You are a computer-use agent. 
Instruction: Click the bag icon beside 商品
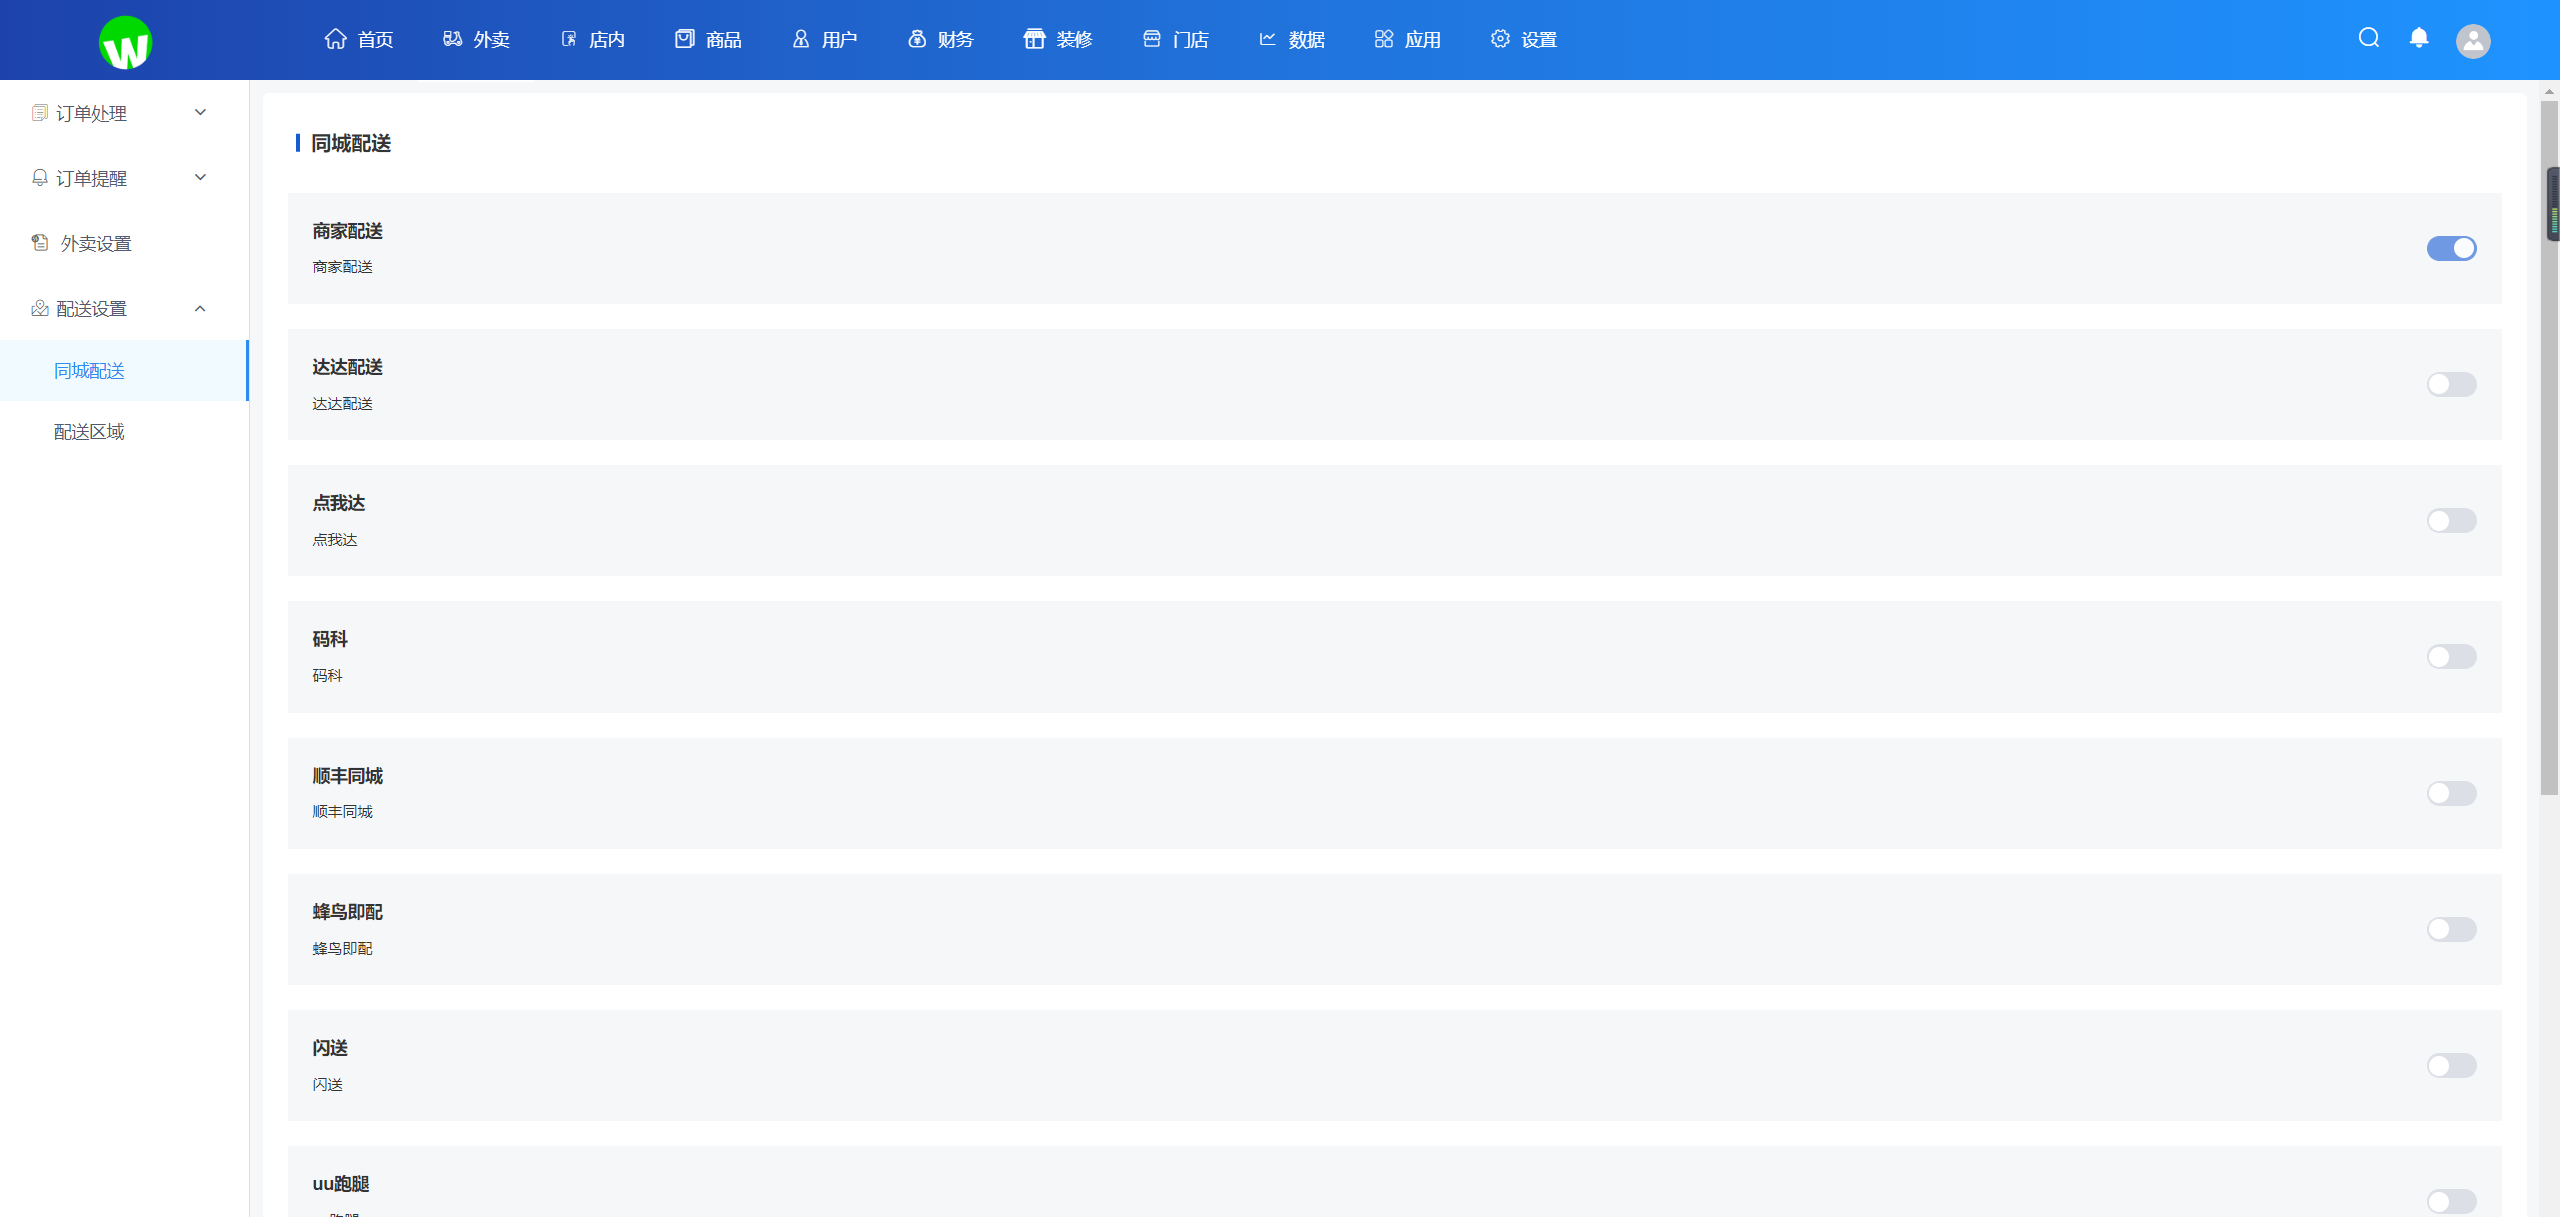pos(684,39)
